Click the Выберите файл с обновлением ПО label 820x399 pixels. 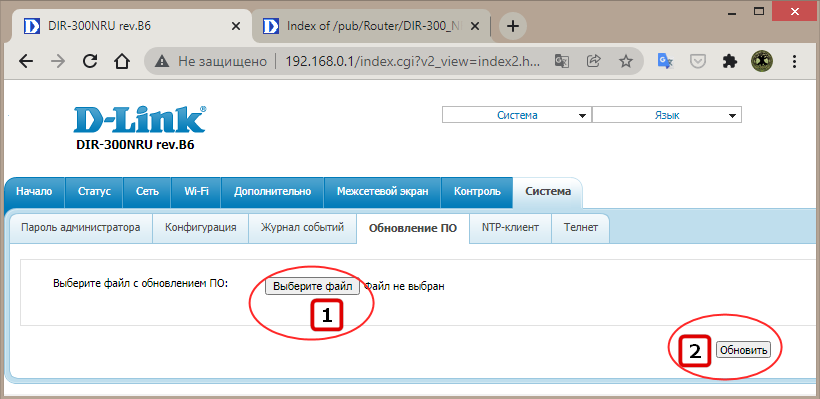coord(141,283)
